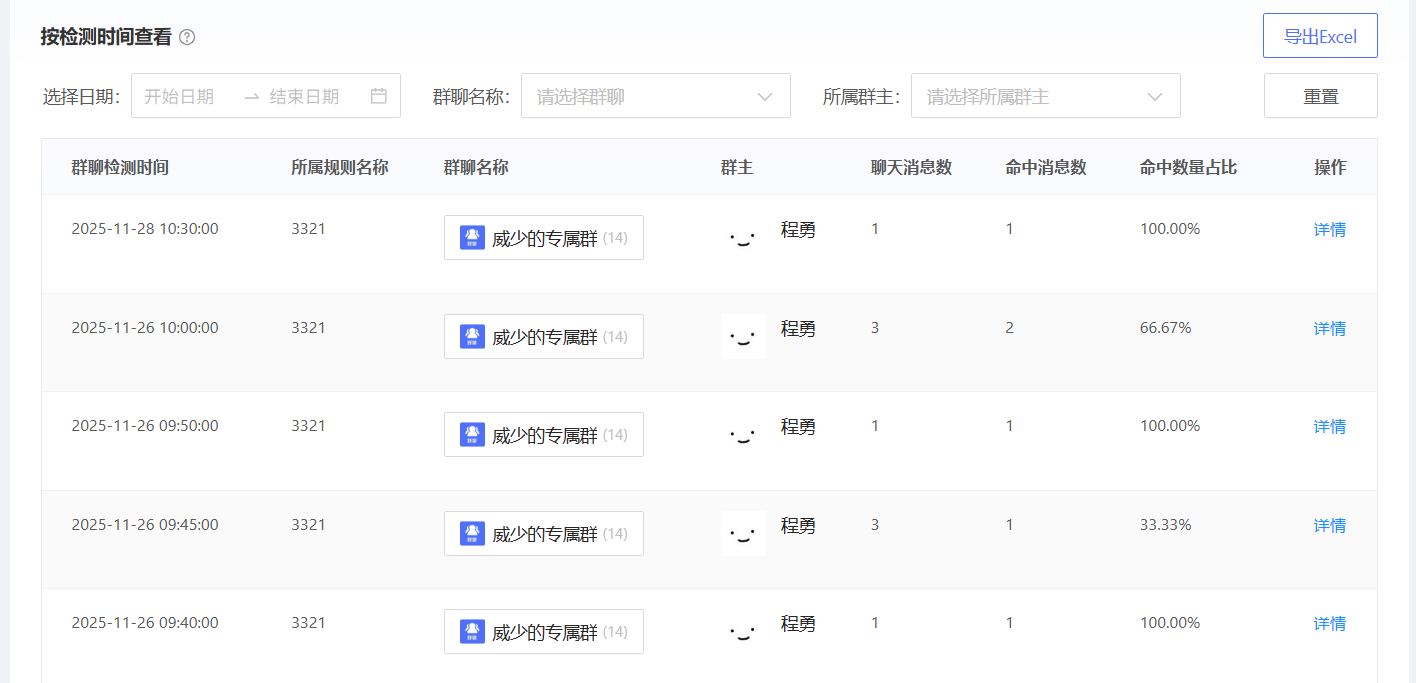Click owner avatar in 2025-11-26 09:45:00 row

point(743,533)
